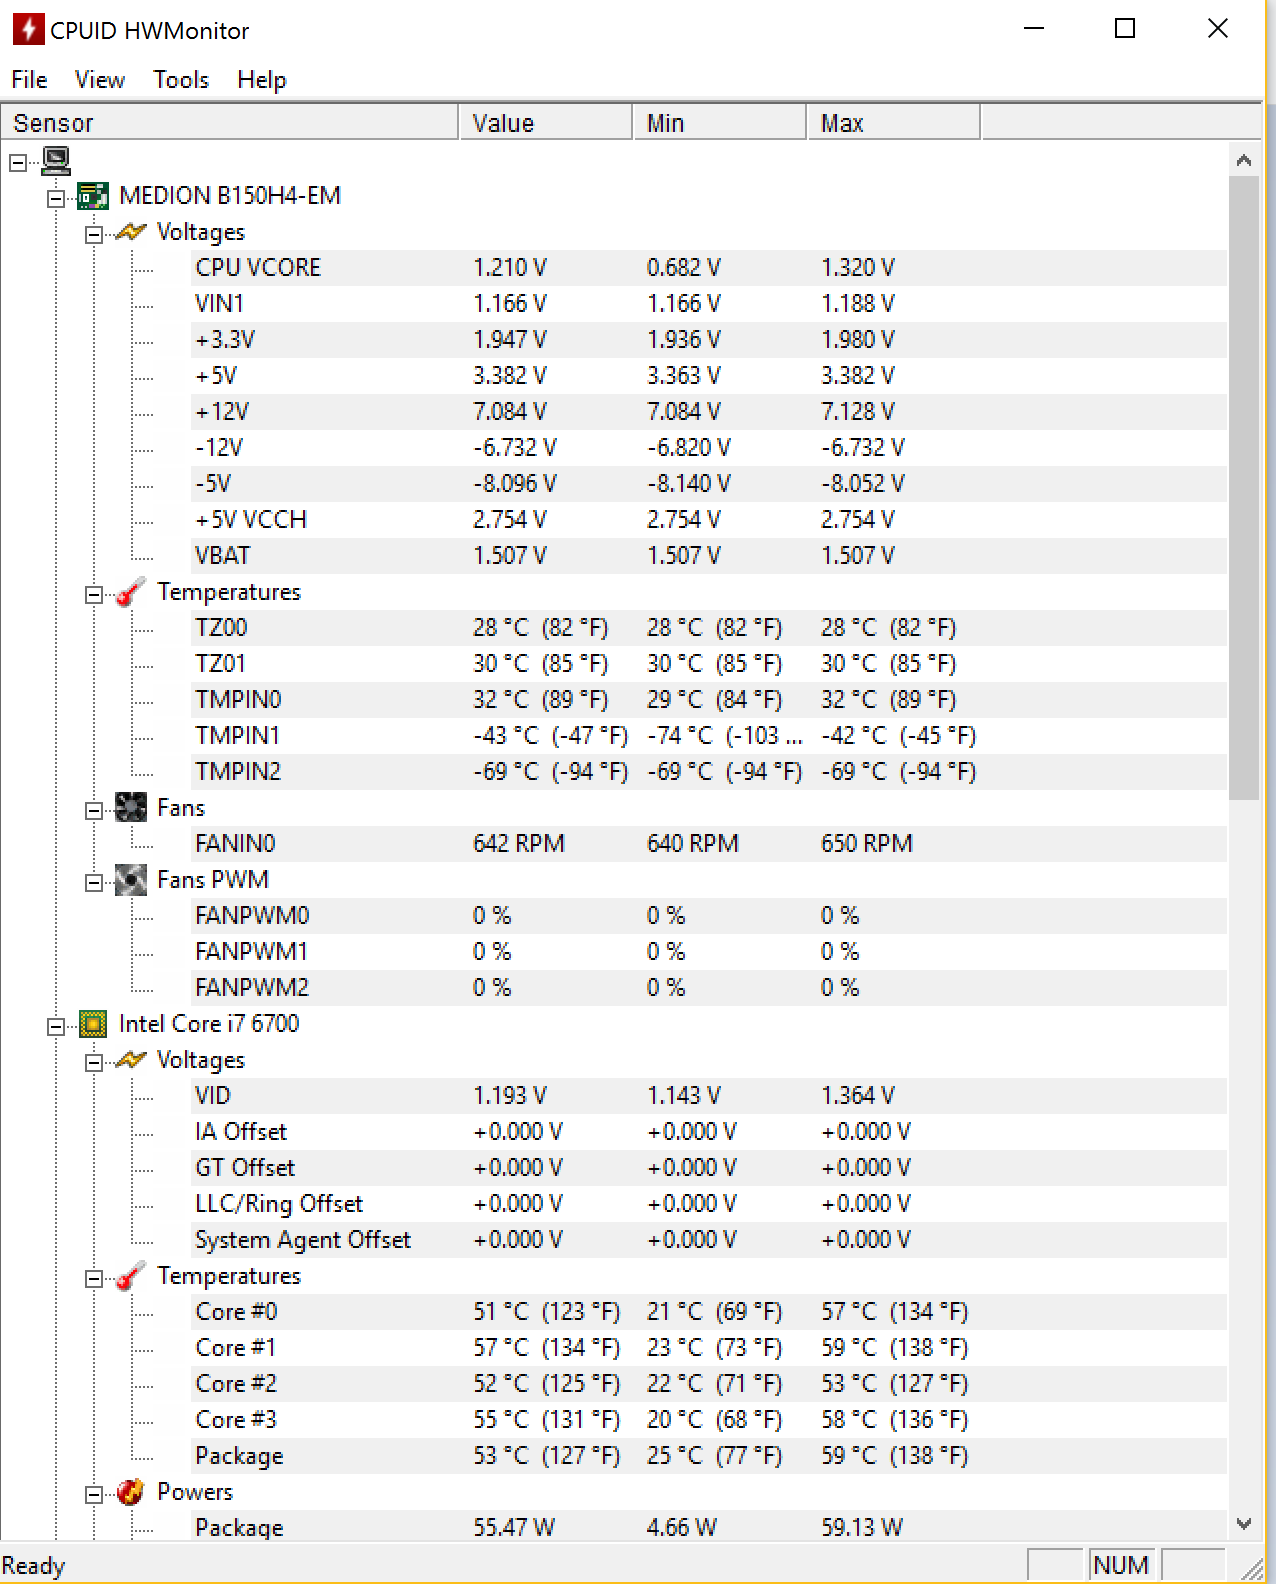Viewport: 1276px width, 1584px height.
Task: Select the IA Offset row
Action: tap(709, 1132)
